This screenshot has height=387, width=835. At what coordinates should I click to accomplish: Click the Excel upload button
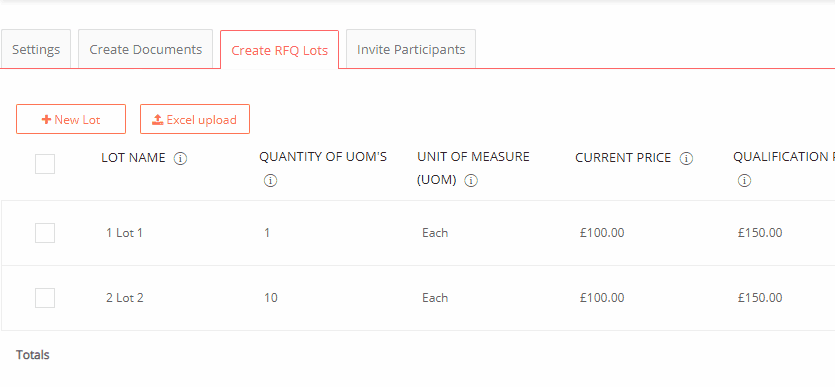coord(195,119)
